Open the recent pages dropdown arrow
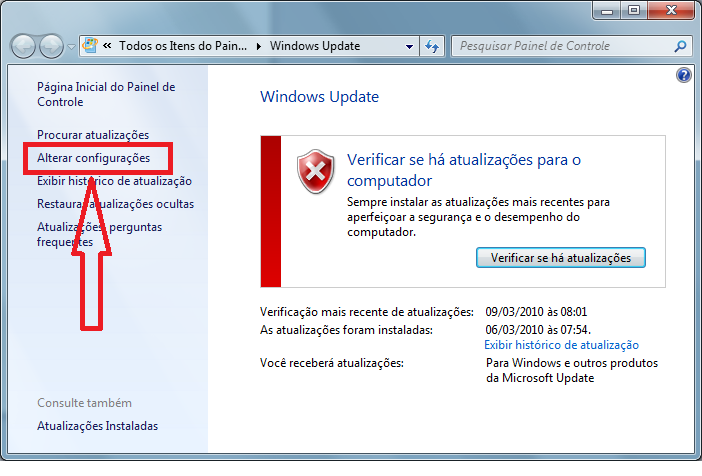 (x=71, y=47)
